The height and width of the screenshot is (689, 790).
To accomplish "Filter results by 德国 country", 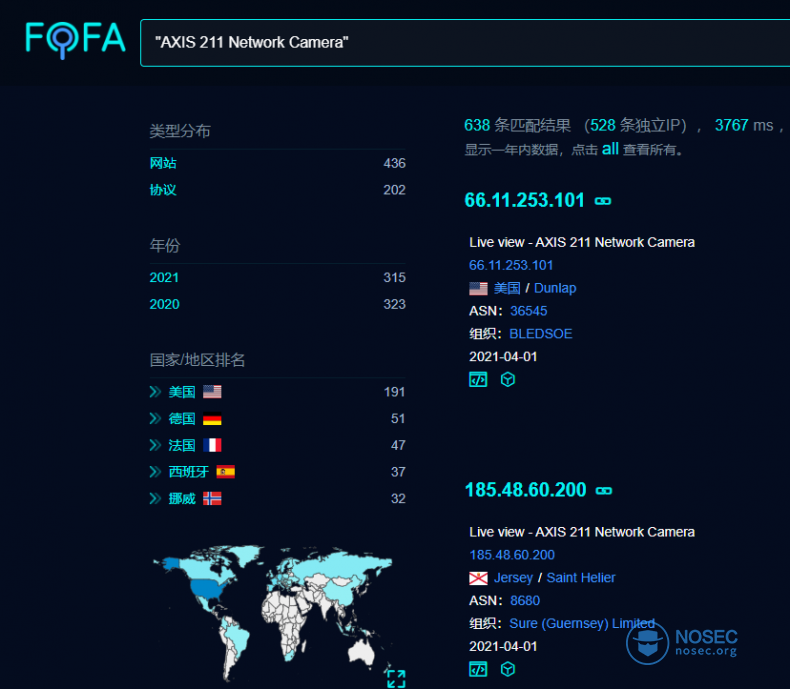I will click(182, 419).
